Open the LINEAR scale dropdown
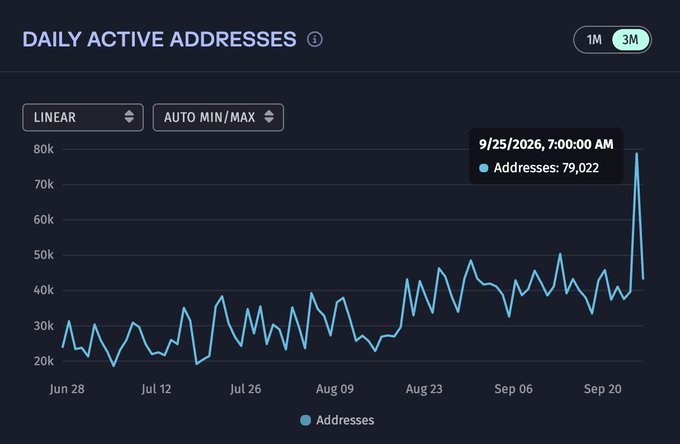The width and height of the screenshot is (680, 444). [83, 117]
